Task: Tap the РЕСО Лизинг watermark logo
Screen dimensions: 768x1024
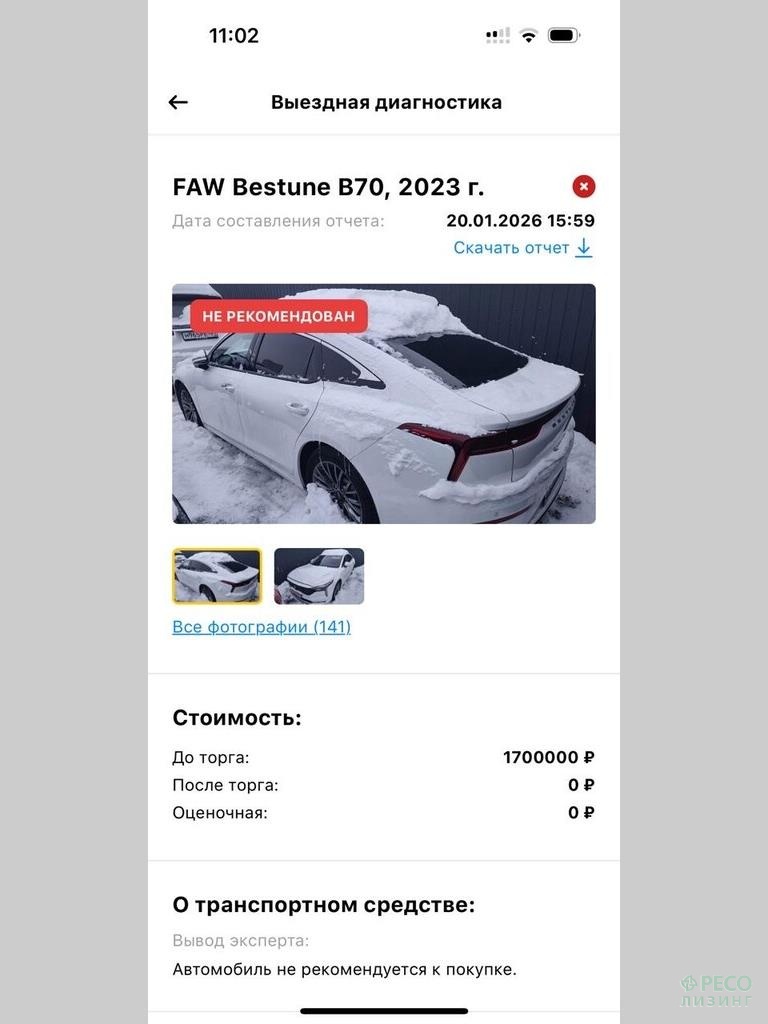Action: [x=716, y=991]
